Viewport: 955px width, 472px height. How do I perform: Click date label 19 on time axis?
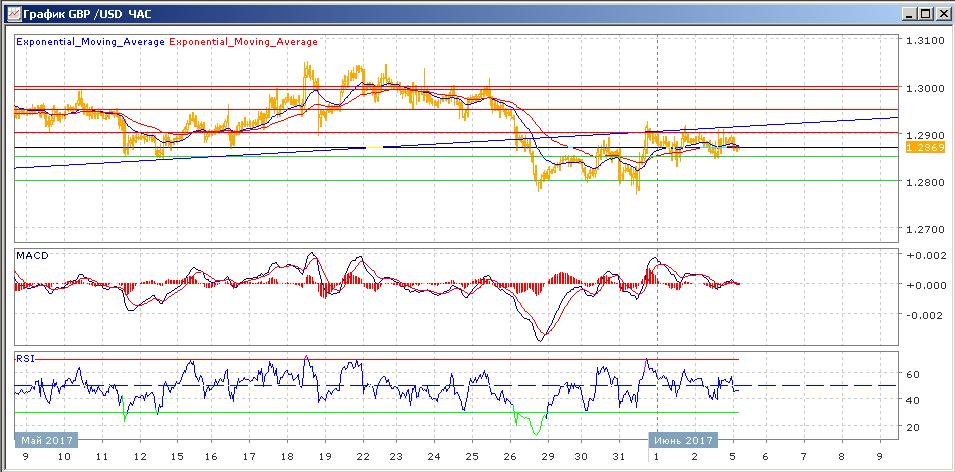click(325, 456)
